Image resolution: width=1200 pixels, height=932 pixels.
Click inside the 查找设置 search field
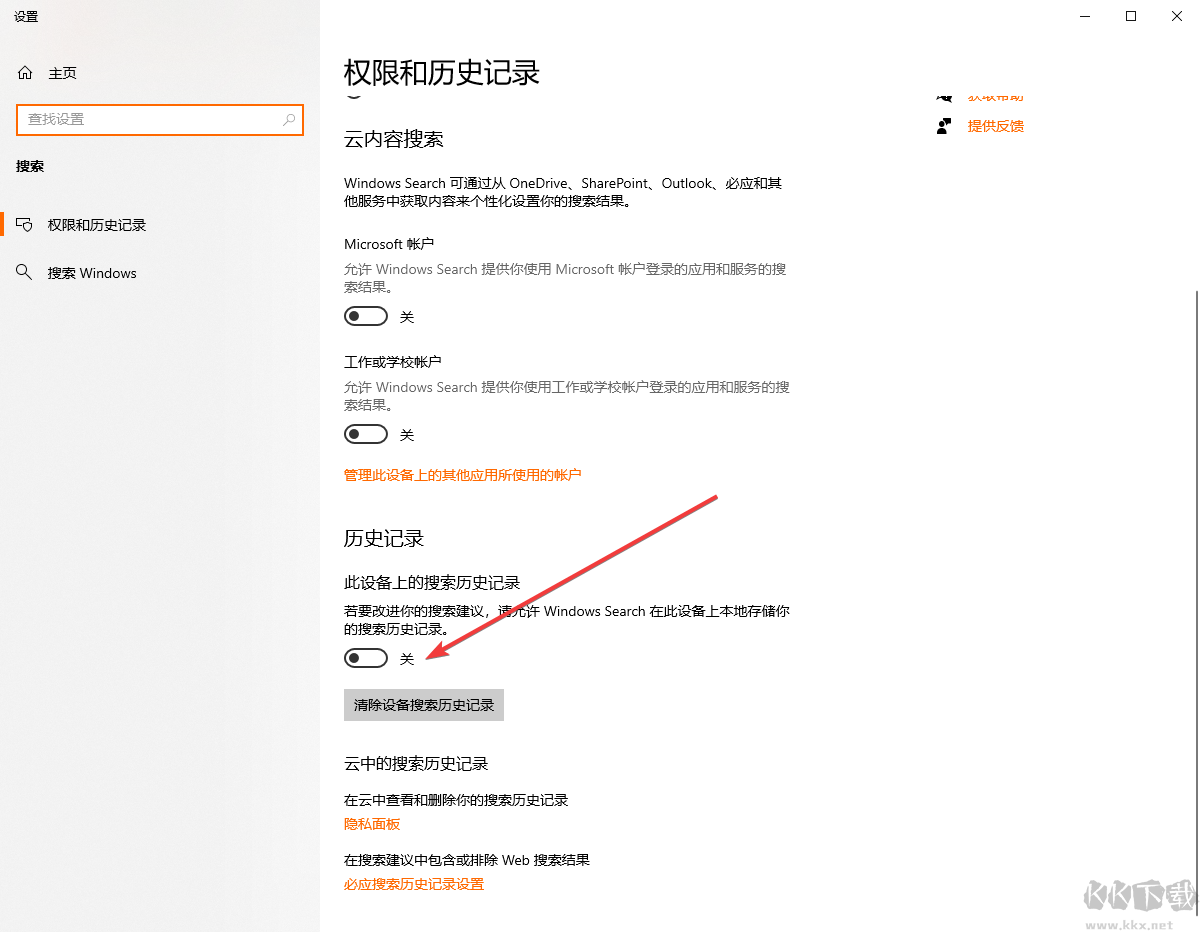(x=150, y=119)
